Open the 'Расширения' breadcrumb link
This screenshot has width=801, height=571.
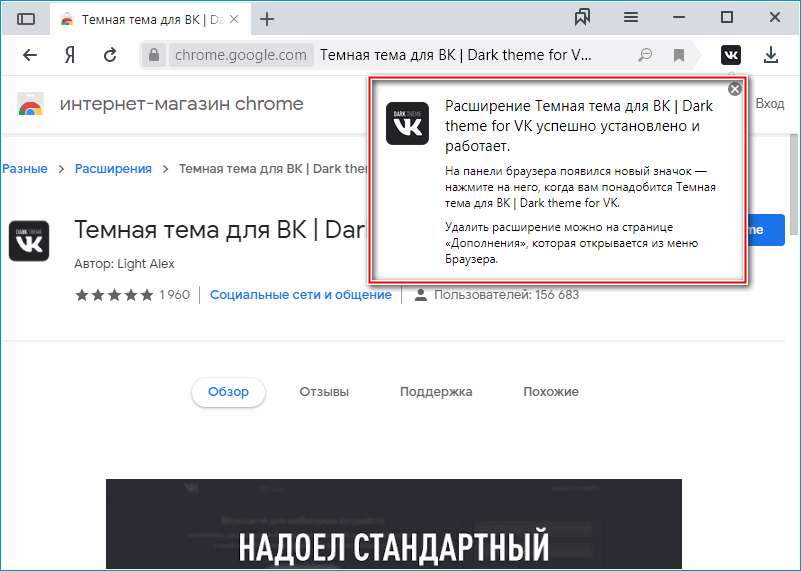point(113,169)
